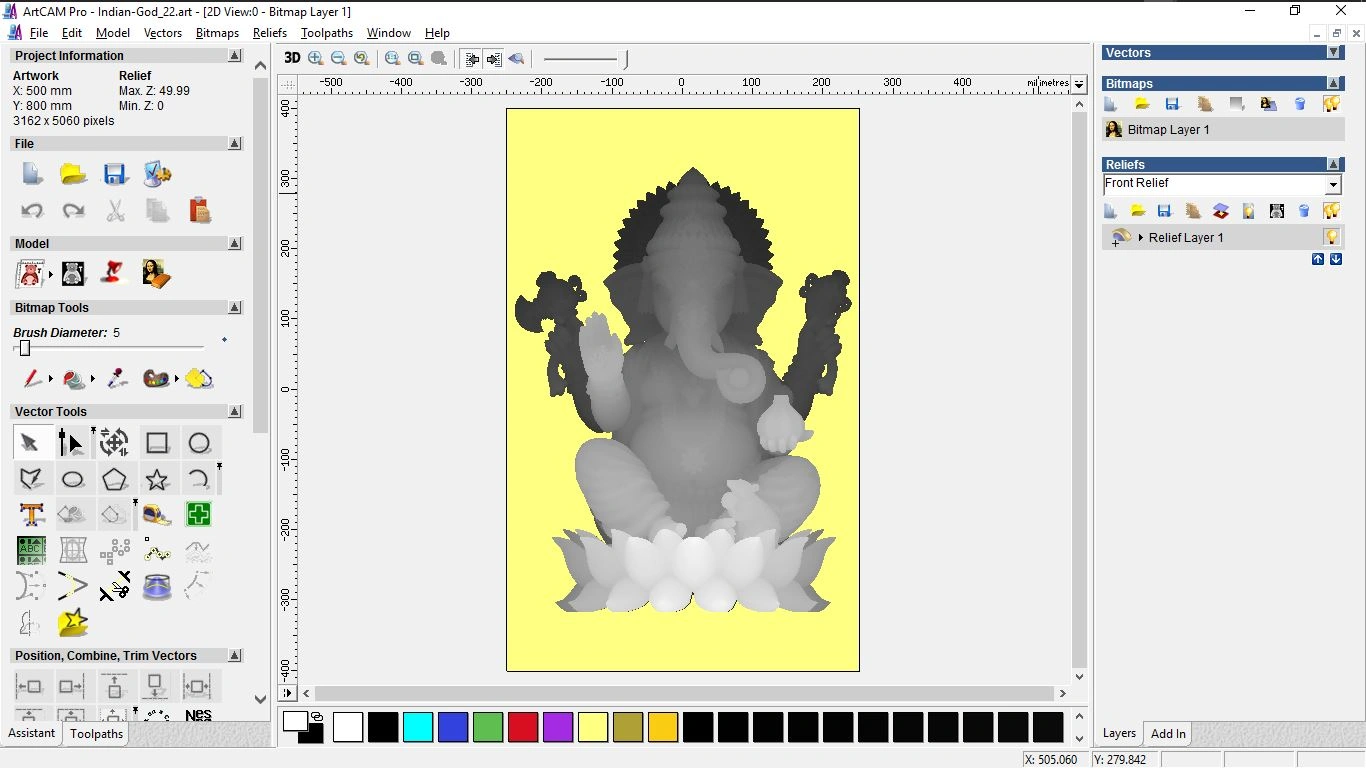Switch to the Toolpaths tab
Screen dimensions: 1366x768
point(96,734)
